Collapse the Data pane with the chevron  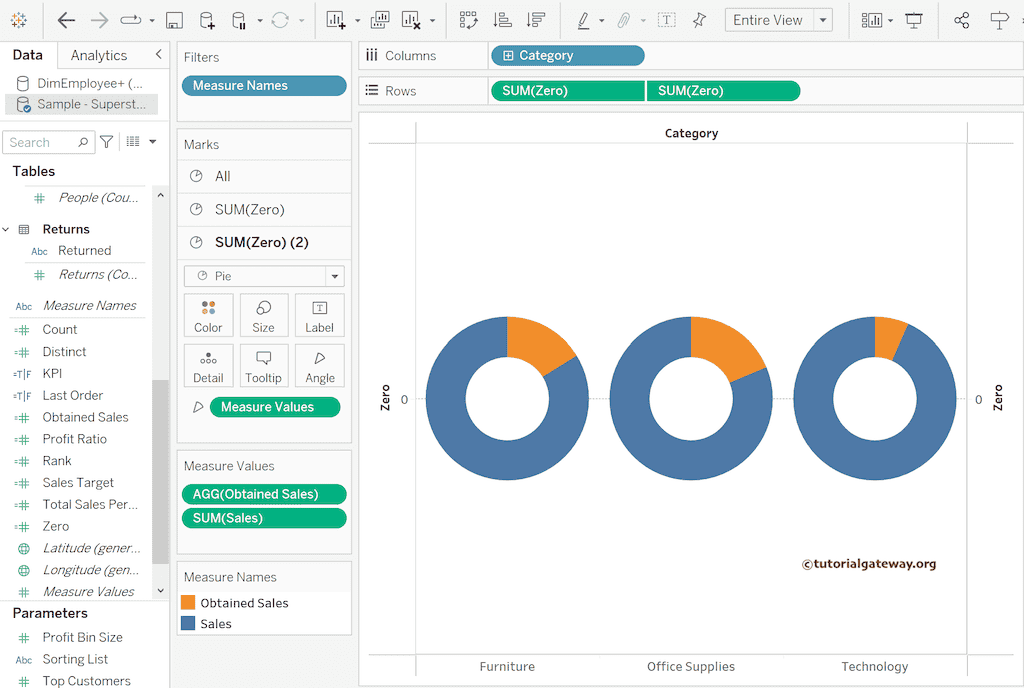(x=158, y=54)
